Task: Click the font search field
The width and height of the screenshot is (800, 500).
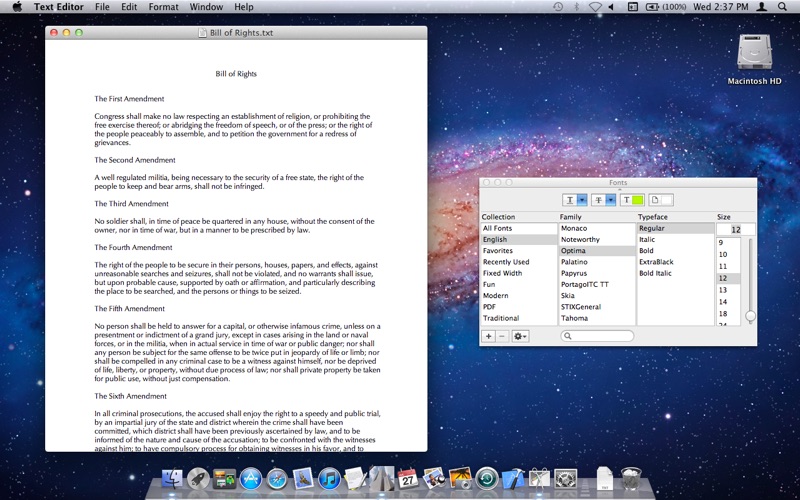Action: pyautogui.click(x=597, y=336)
